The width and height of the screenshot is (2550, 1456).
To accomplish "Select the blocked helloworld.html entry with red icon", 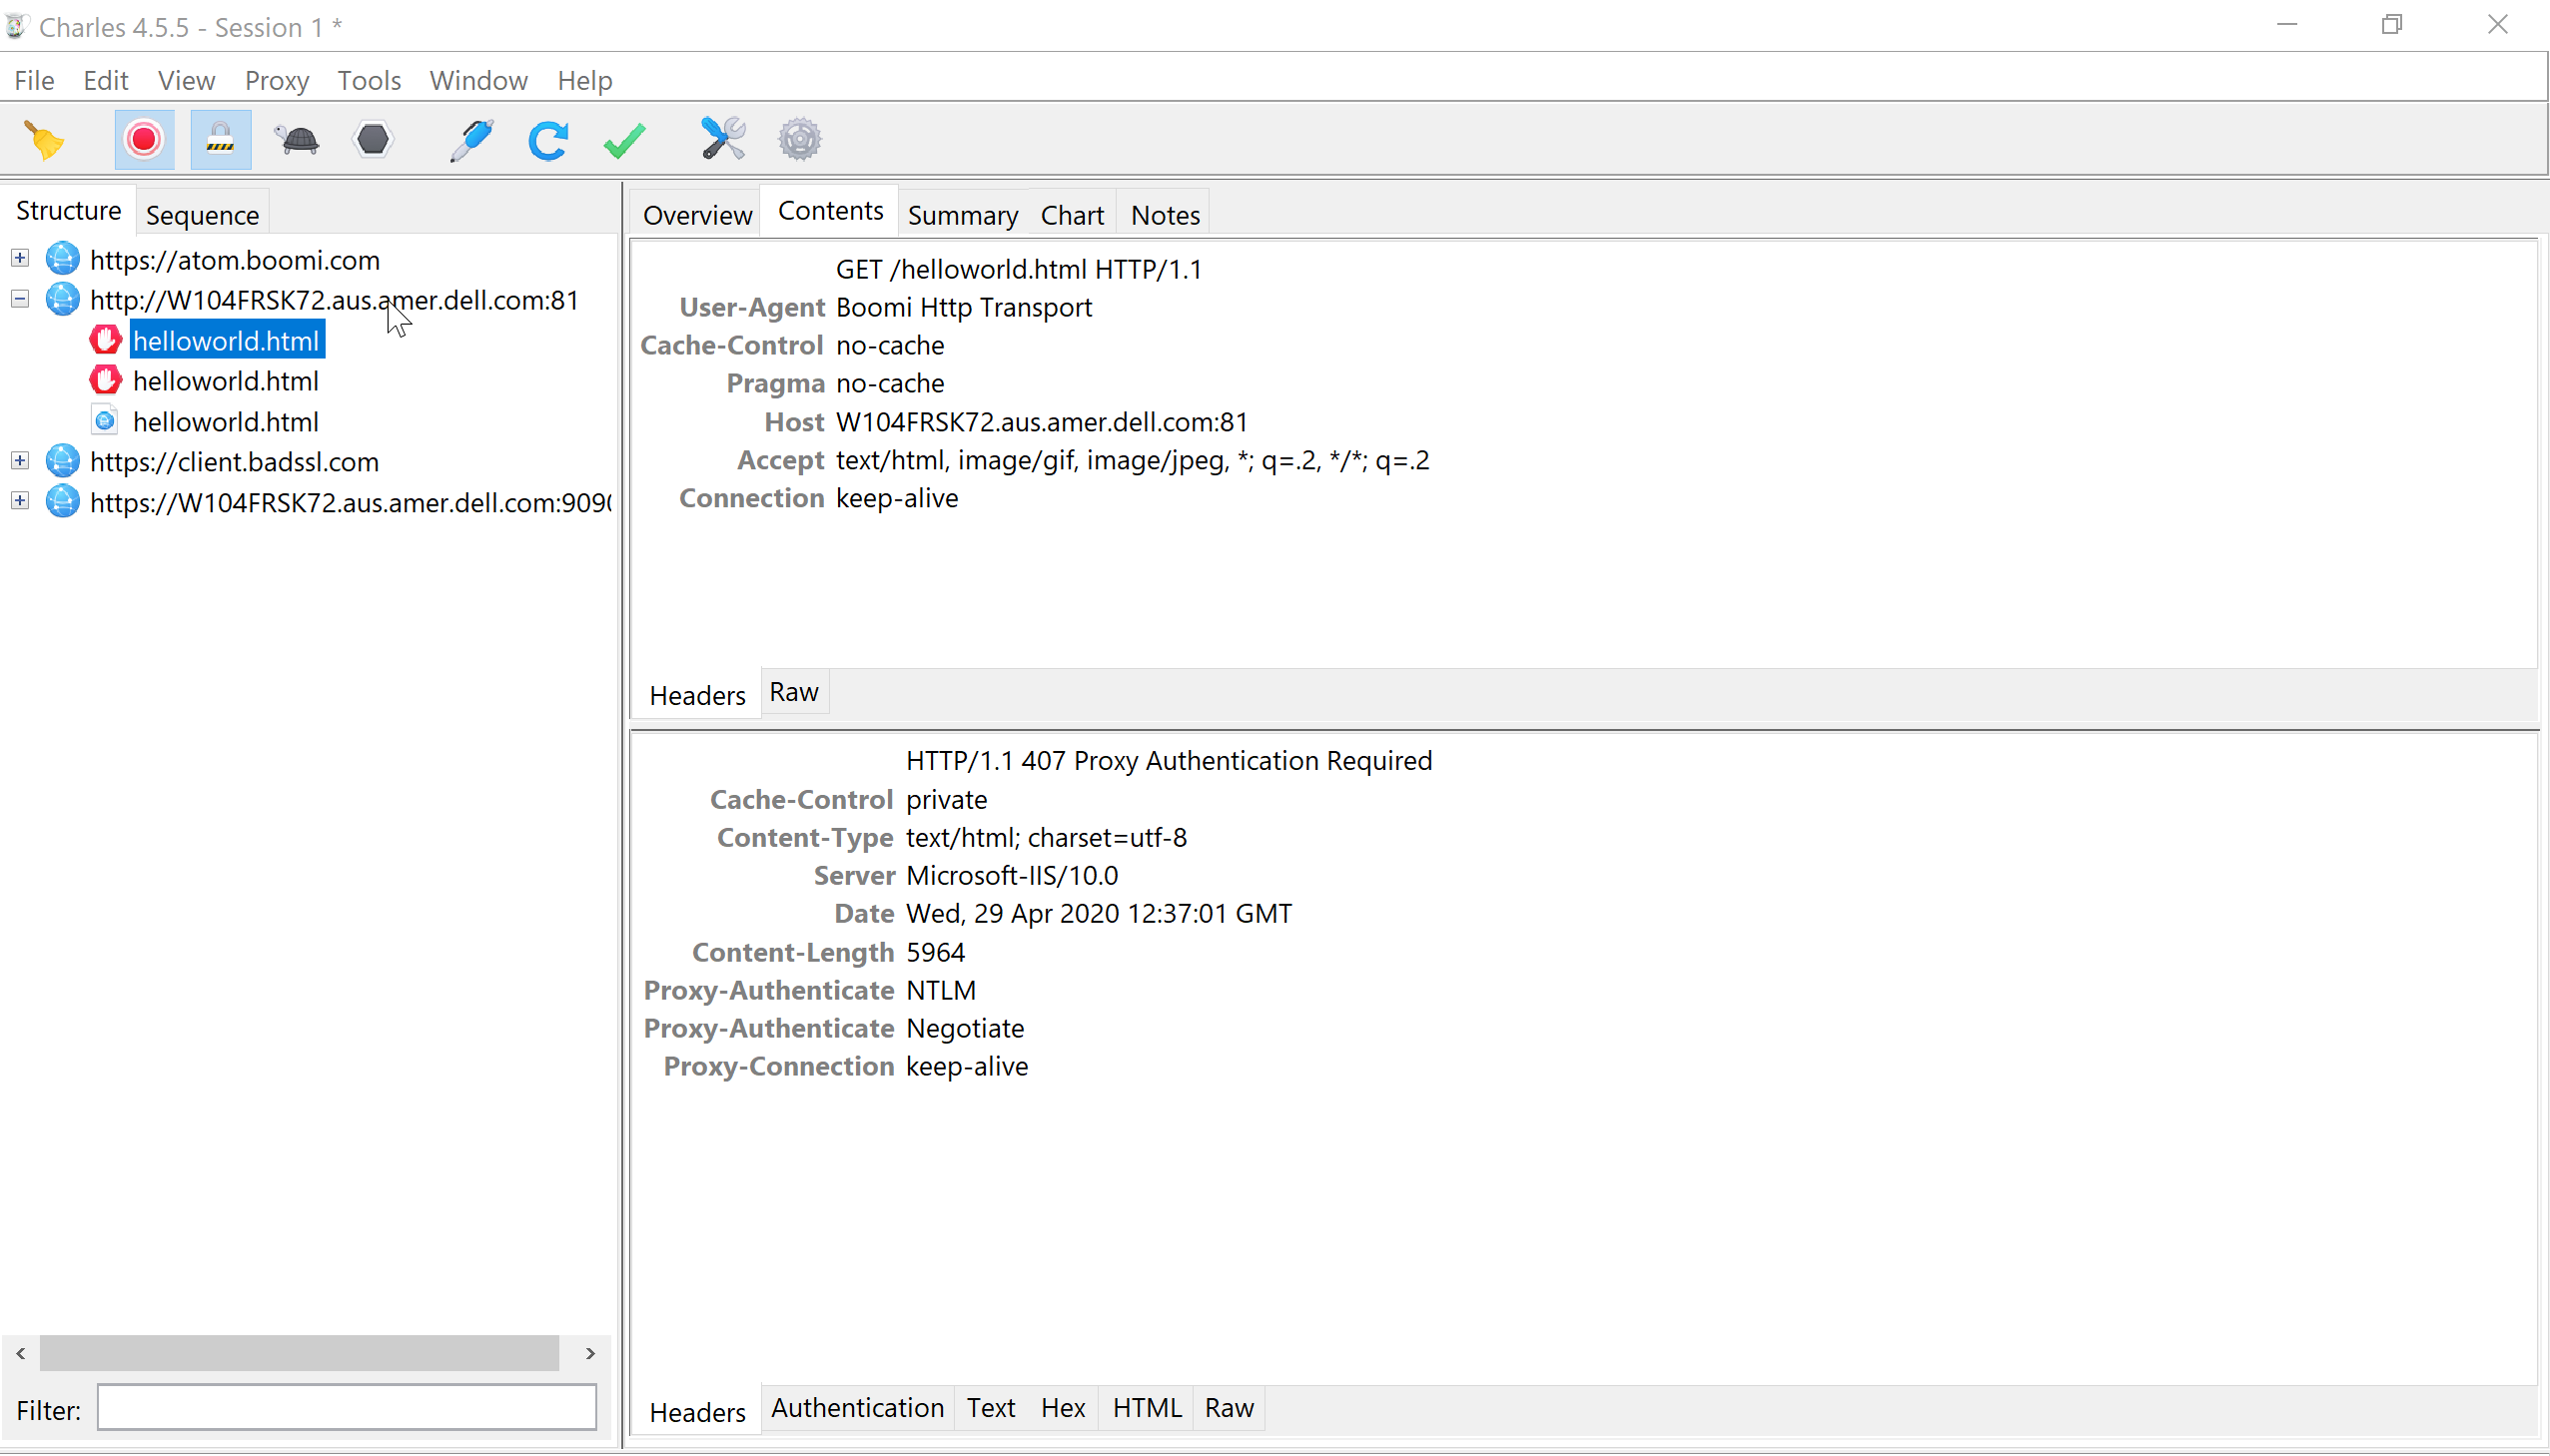I will point(225,340).
